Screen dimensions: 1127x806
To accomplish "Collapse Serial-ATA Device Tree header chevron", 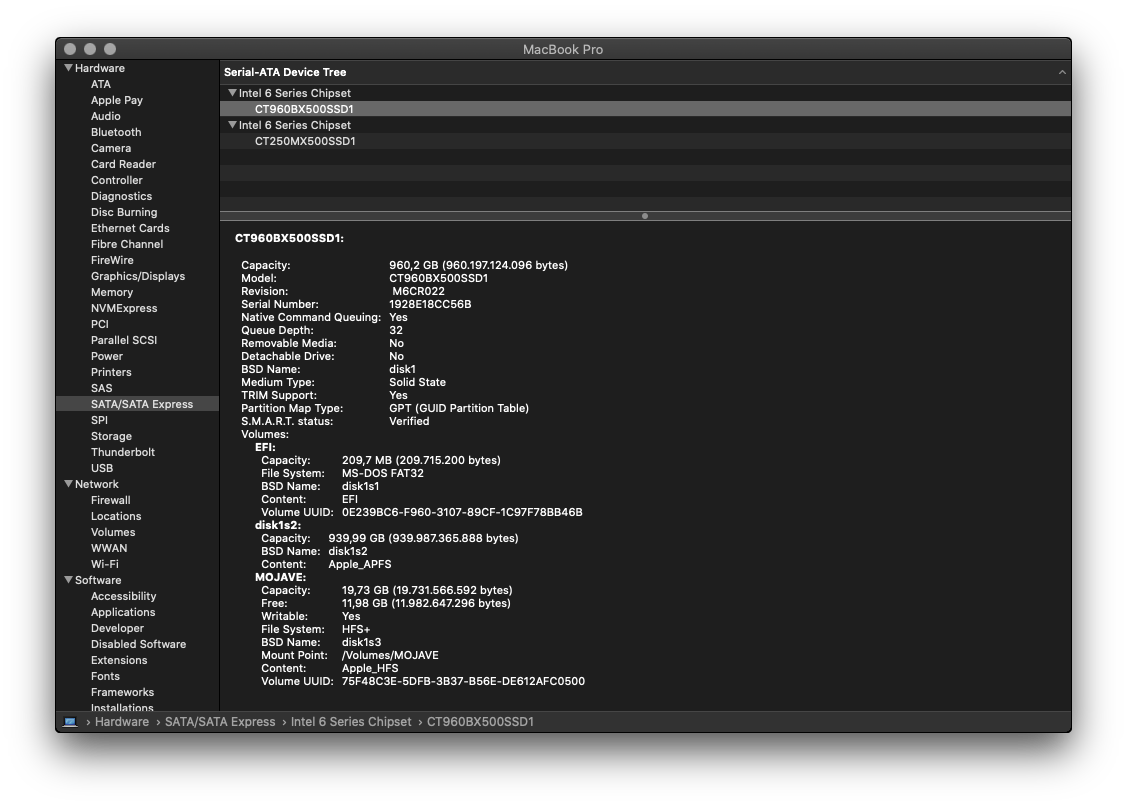I will (1062, 72).
